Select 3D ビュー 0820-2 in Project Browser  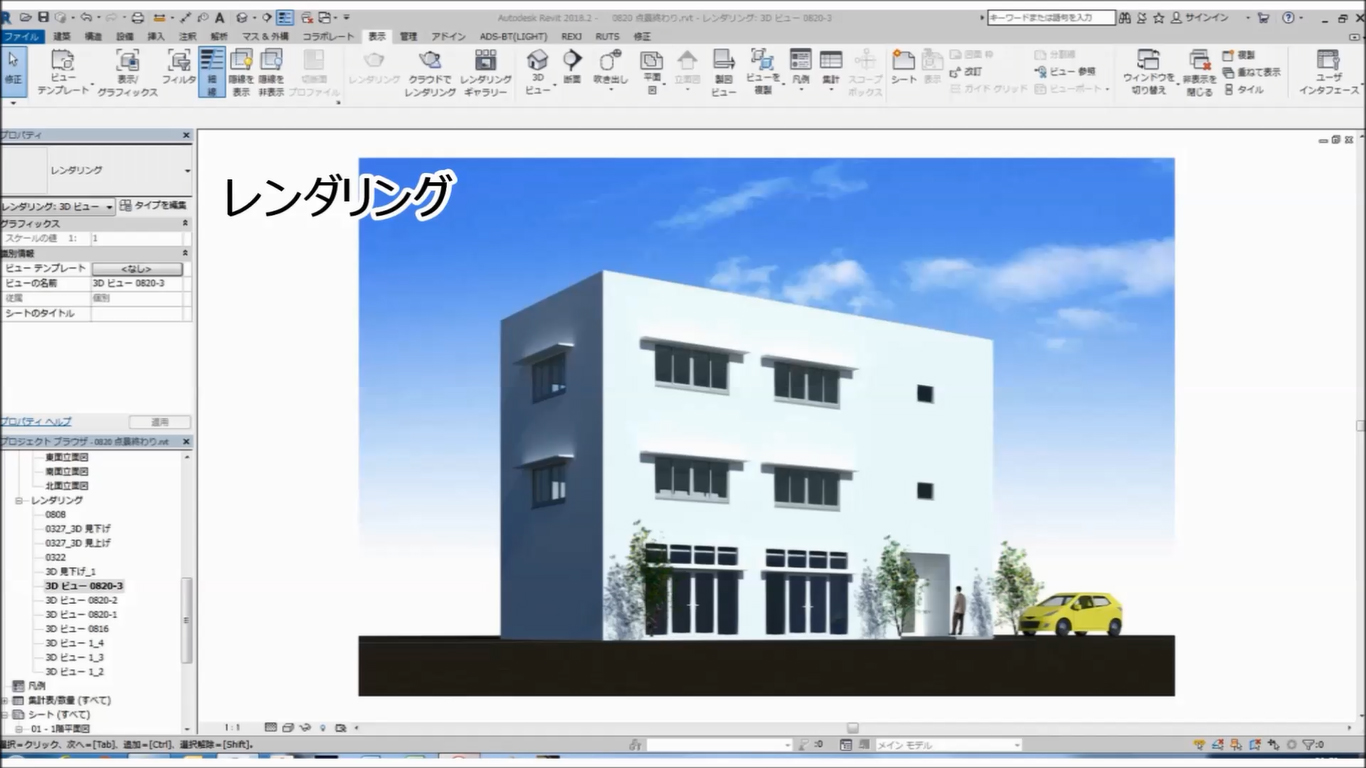pos(81,600)
